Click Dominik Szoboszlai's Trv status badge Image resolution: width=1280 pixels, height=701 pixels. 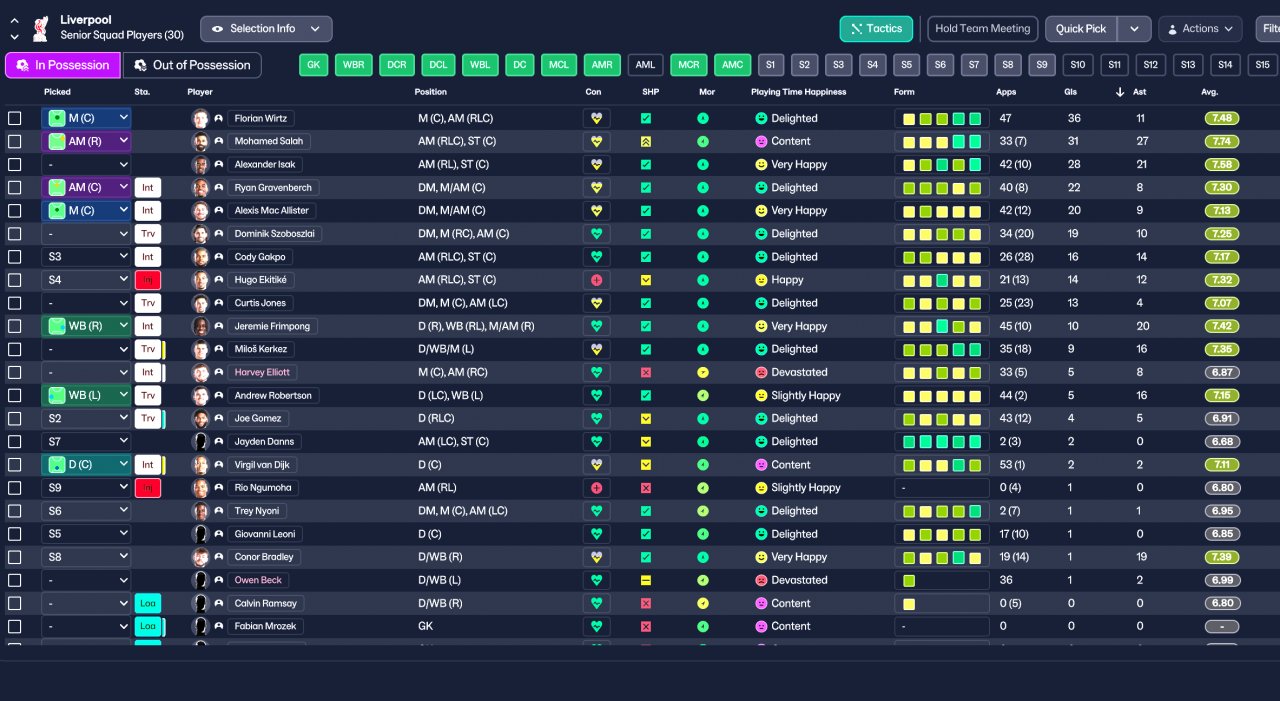[147, 234]
